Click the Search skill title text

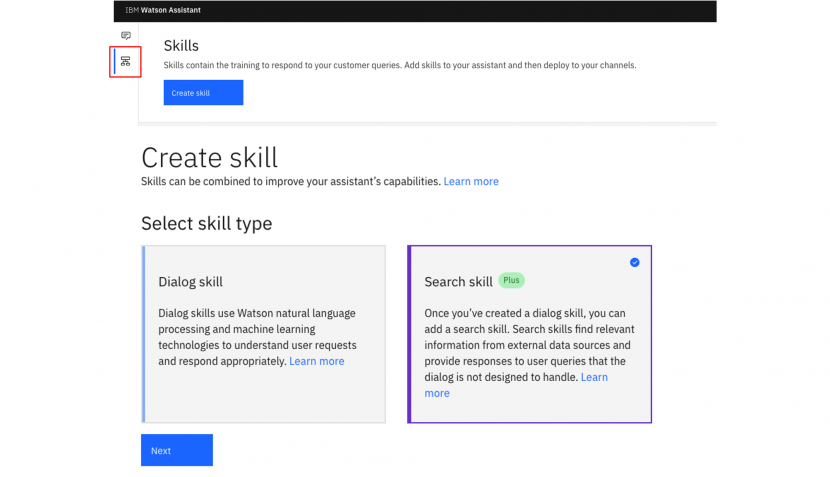click(458, 282)
